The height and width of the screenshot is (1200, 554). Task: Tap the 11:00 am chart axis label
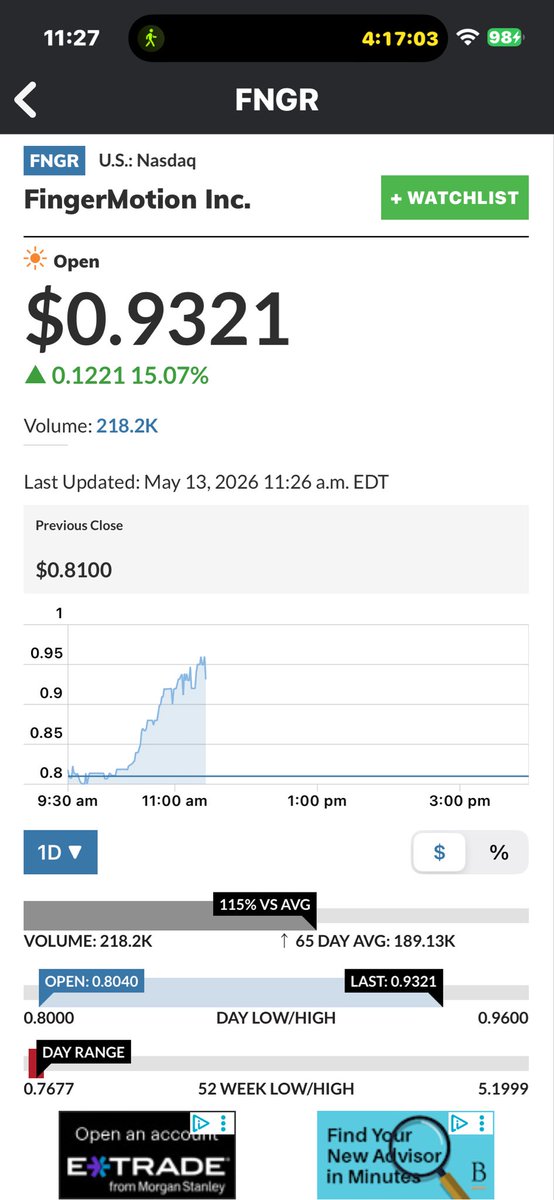coord(175,801)
